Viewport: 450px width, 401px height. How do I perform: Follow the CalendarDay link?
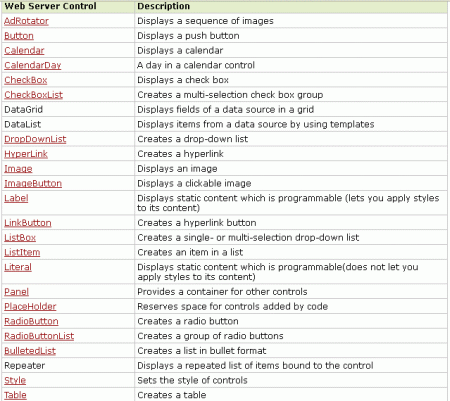click(x=33, y=65)
